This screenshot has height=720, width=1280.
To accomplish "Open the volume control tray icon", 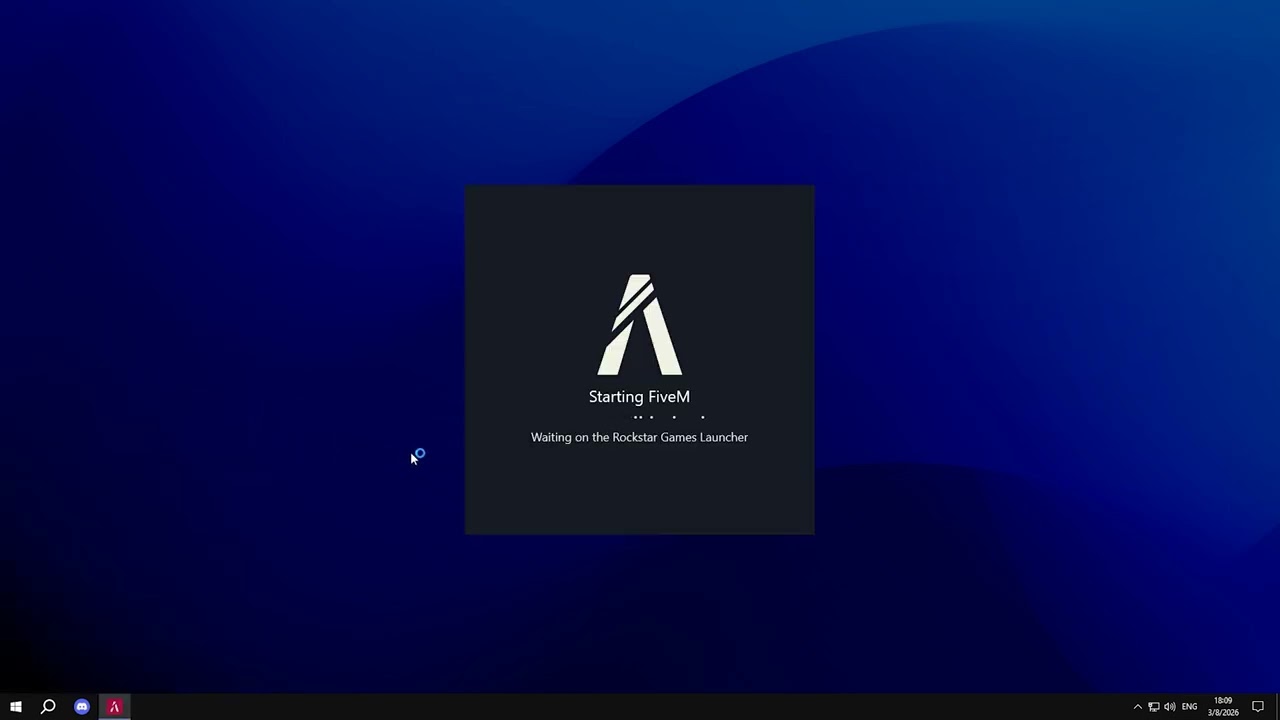I will (x=1169, y=707).
